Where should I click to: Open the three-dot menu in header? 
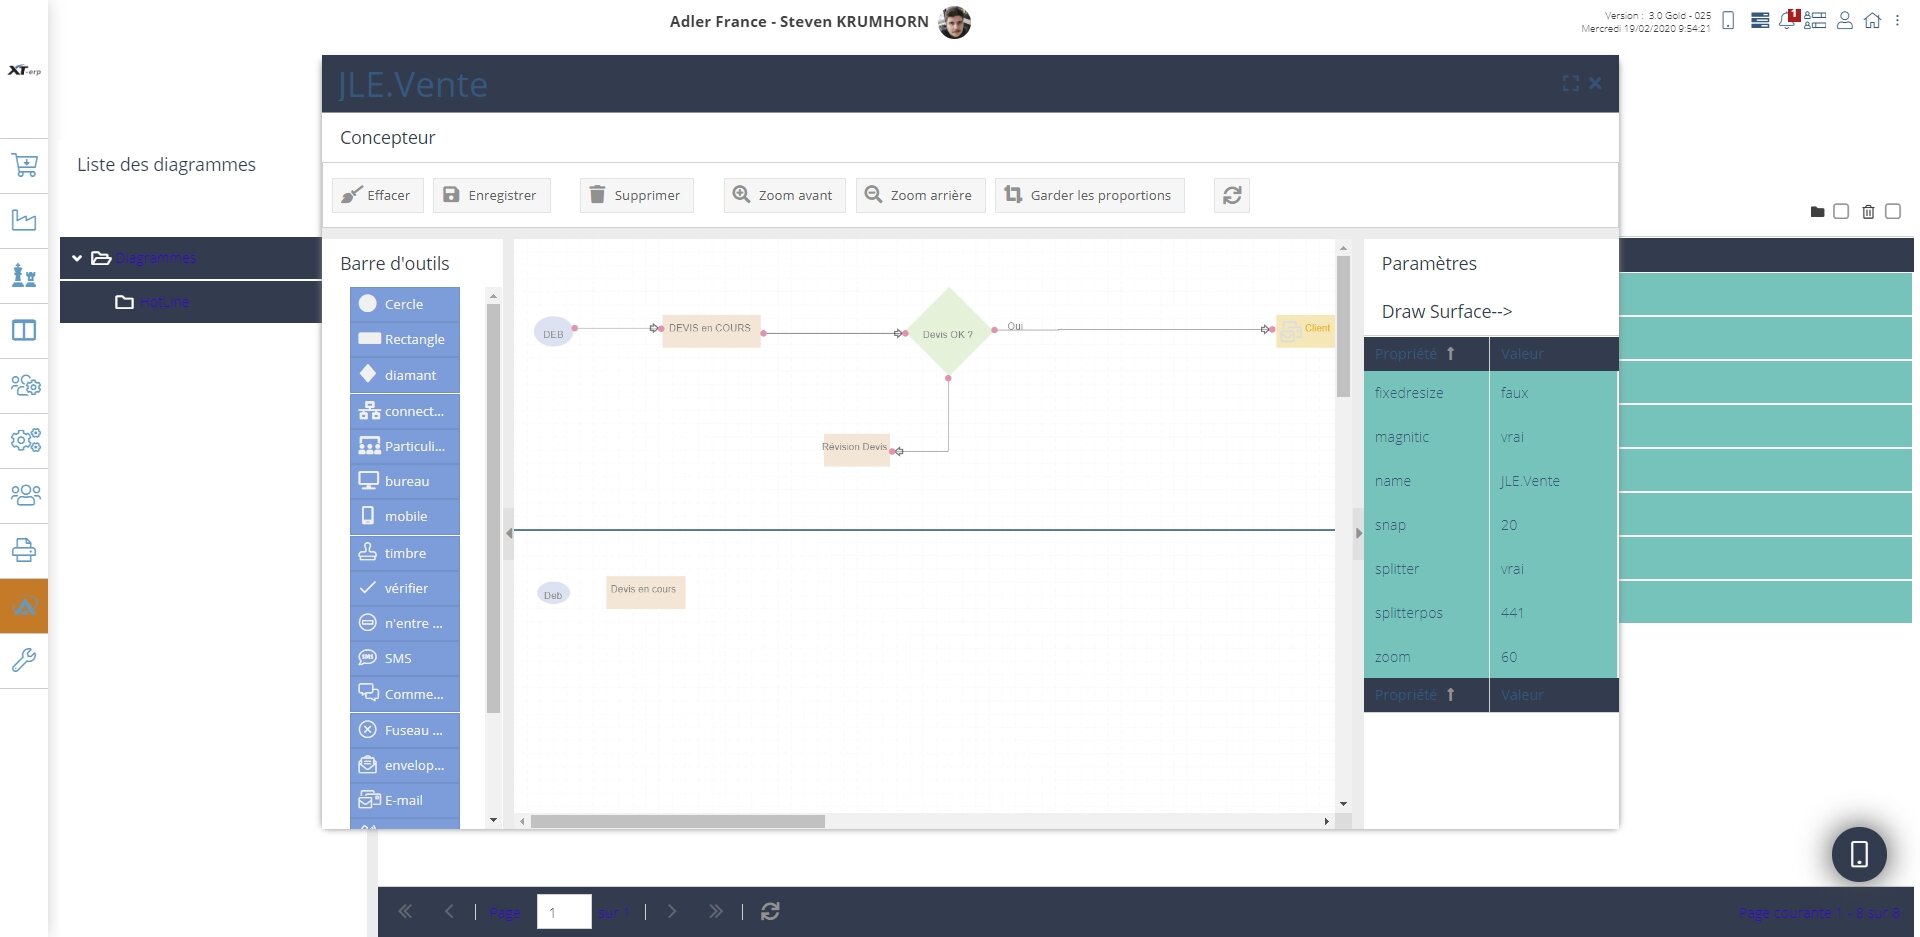pyautogui.click(x=1897, y=20)
